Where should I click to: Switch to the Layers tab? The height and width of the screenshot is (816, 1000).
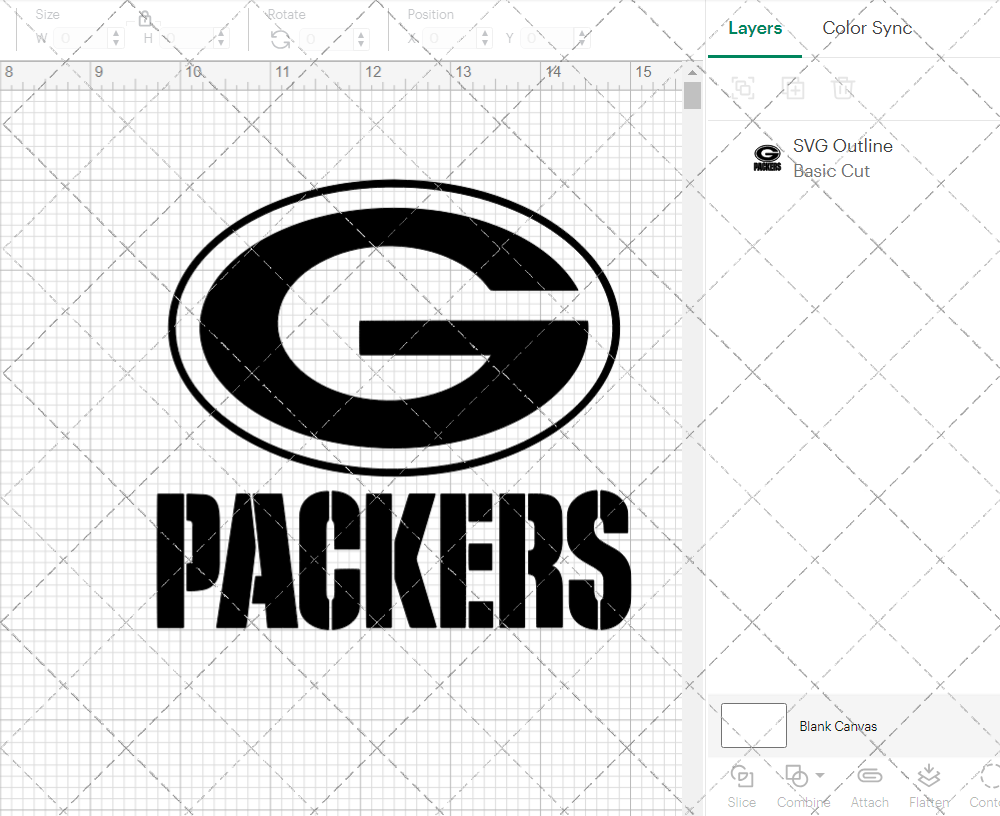click(755, 28)
